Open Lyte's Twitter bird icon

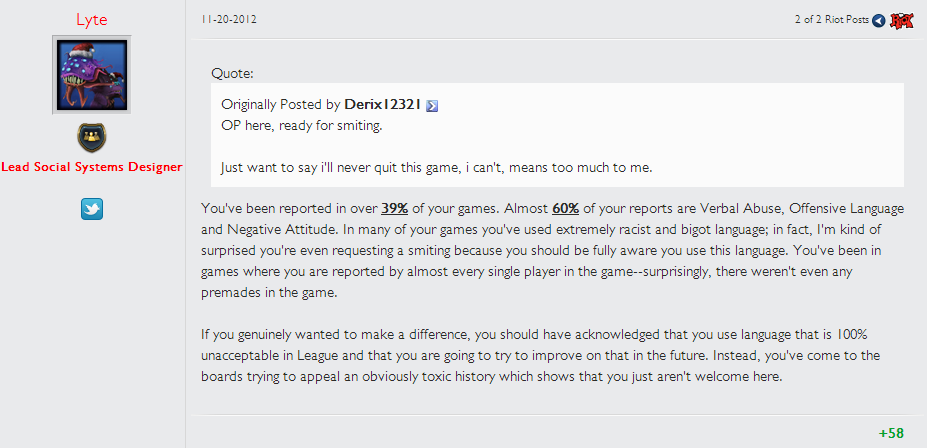(x=92, y=209)
